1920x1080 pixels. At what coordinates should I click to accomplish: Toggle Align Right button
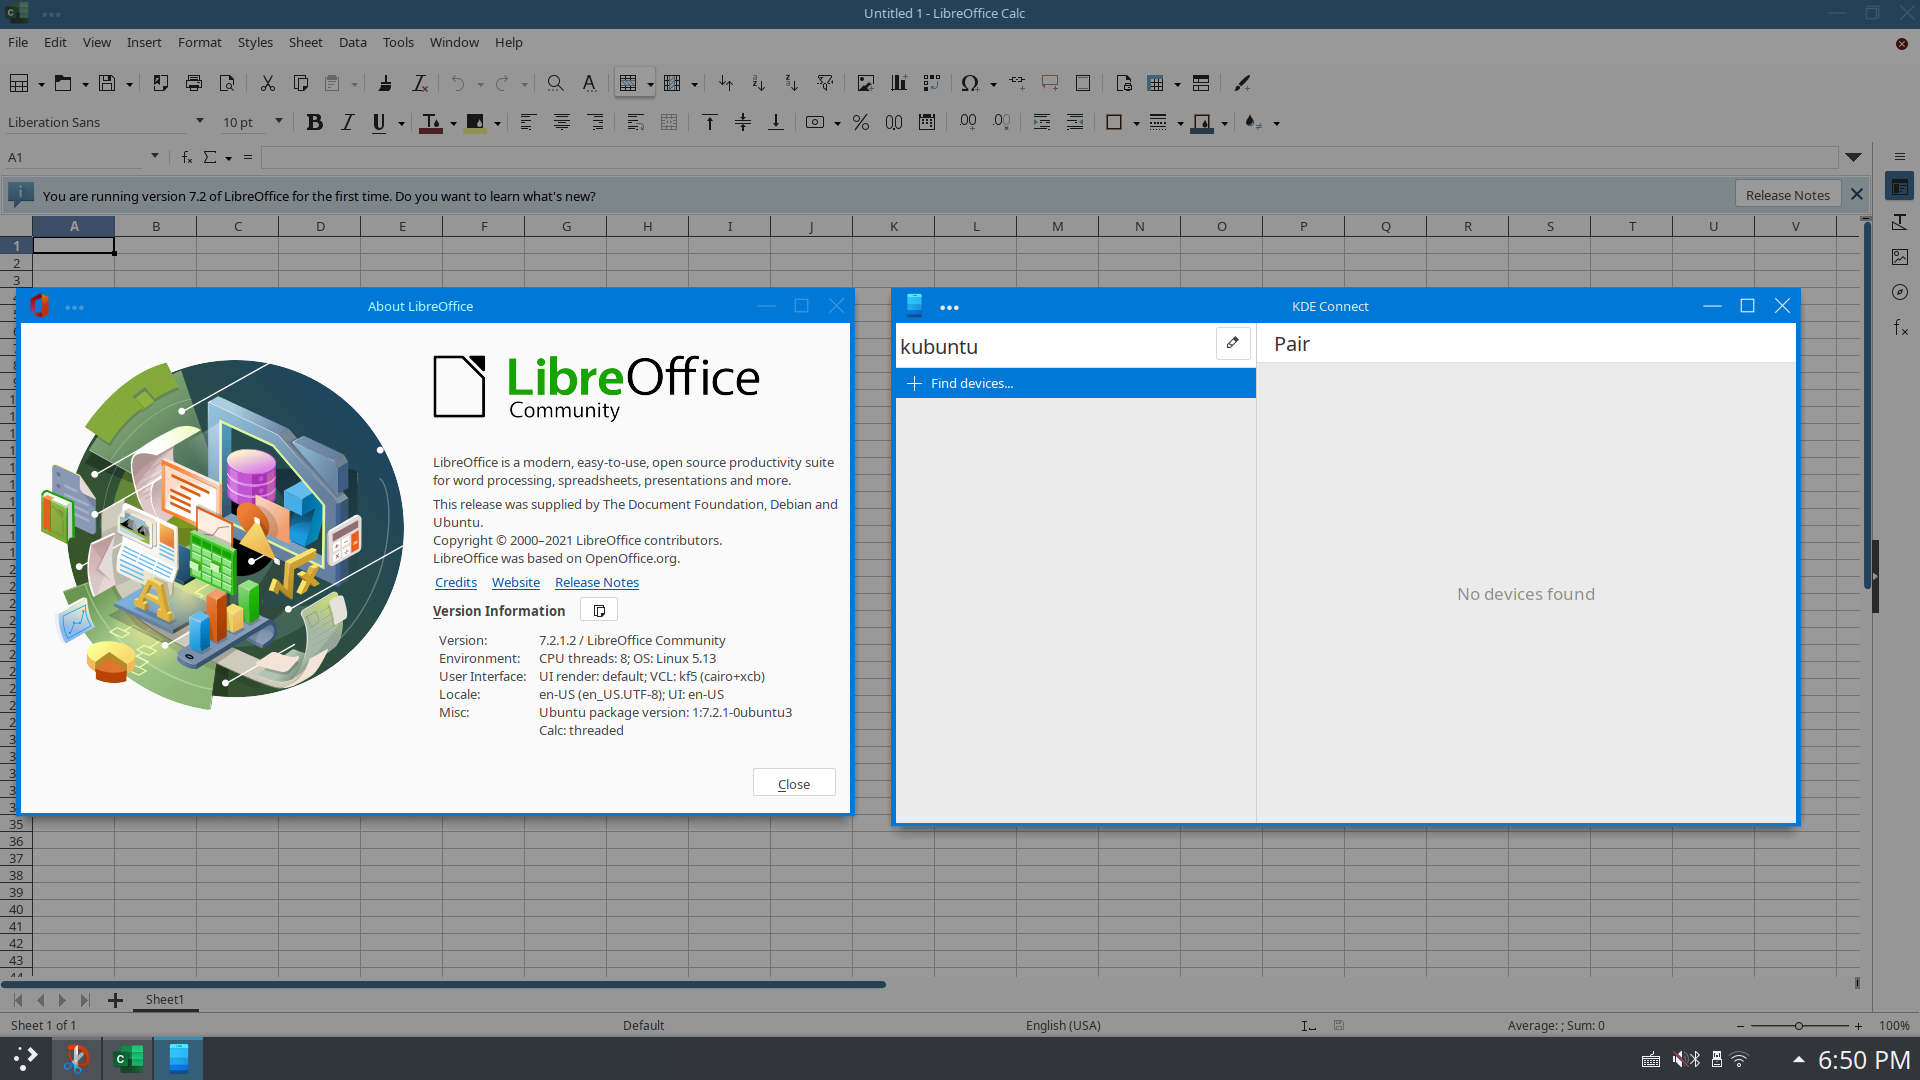pos(595,123)
